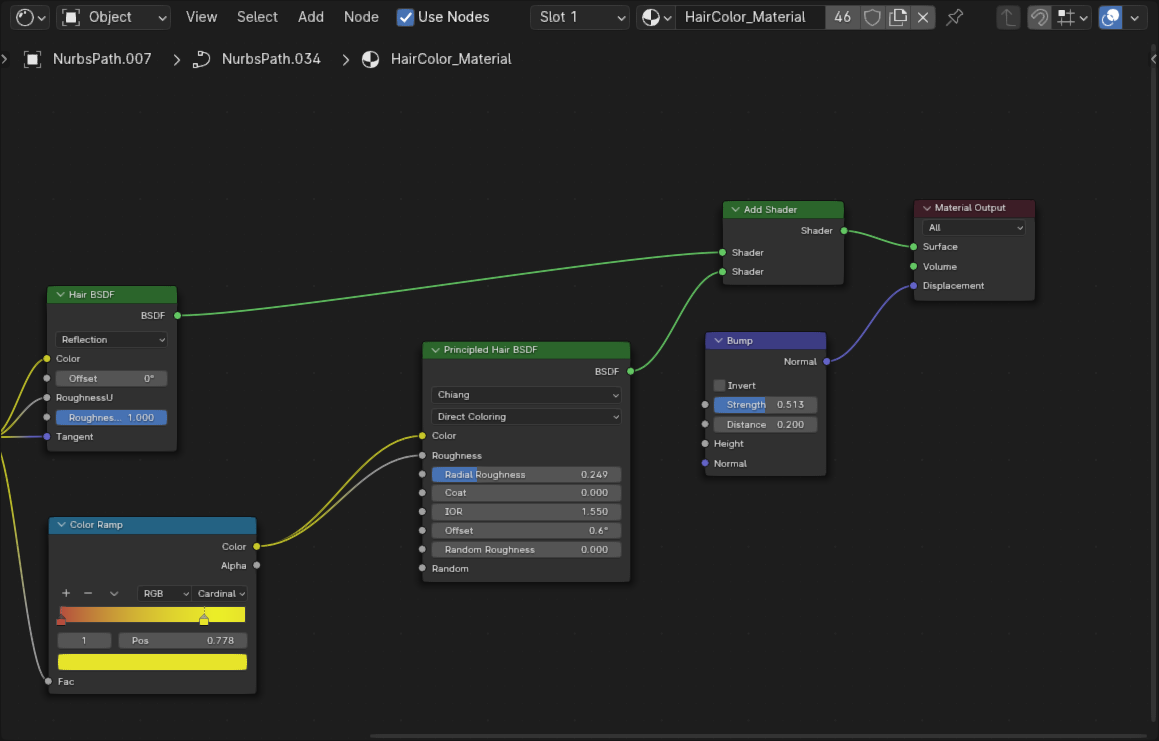Collapse the Bump node
The width and height of the screenshot is (1159, 741).
718,341
